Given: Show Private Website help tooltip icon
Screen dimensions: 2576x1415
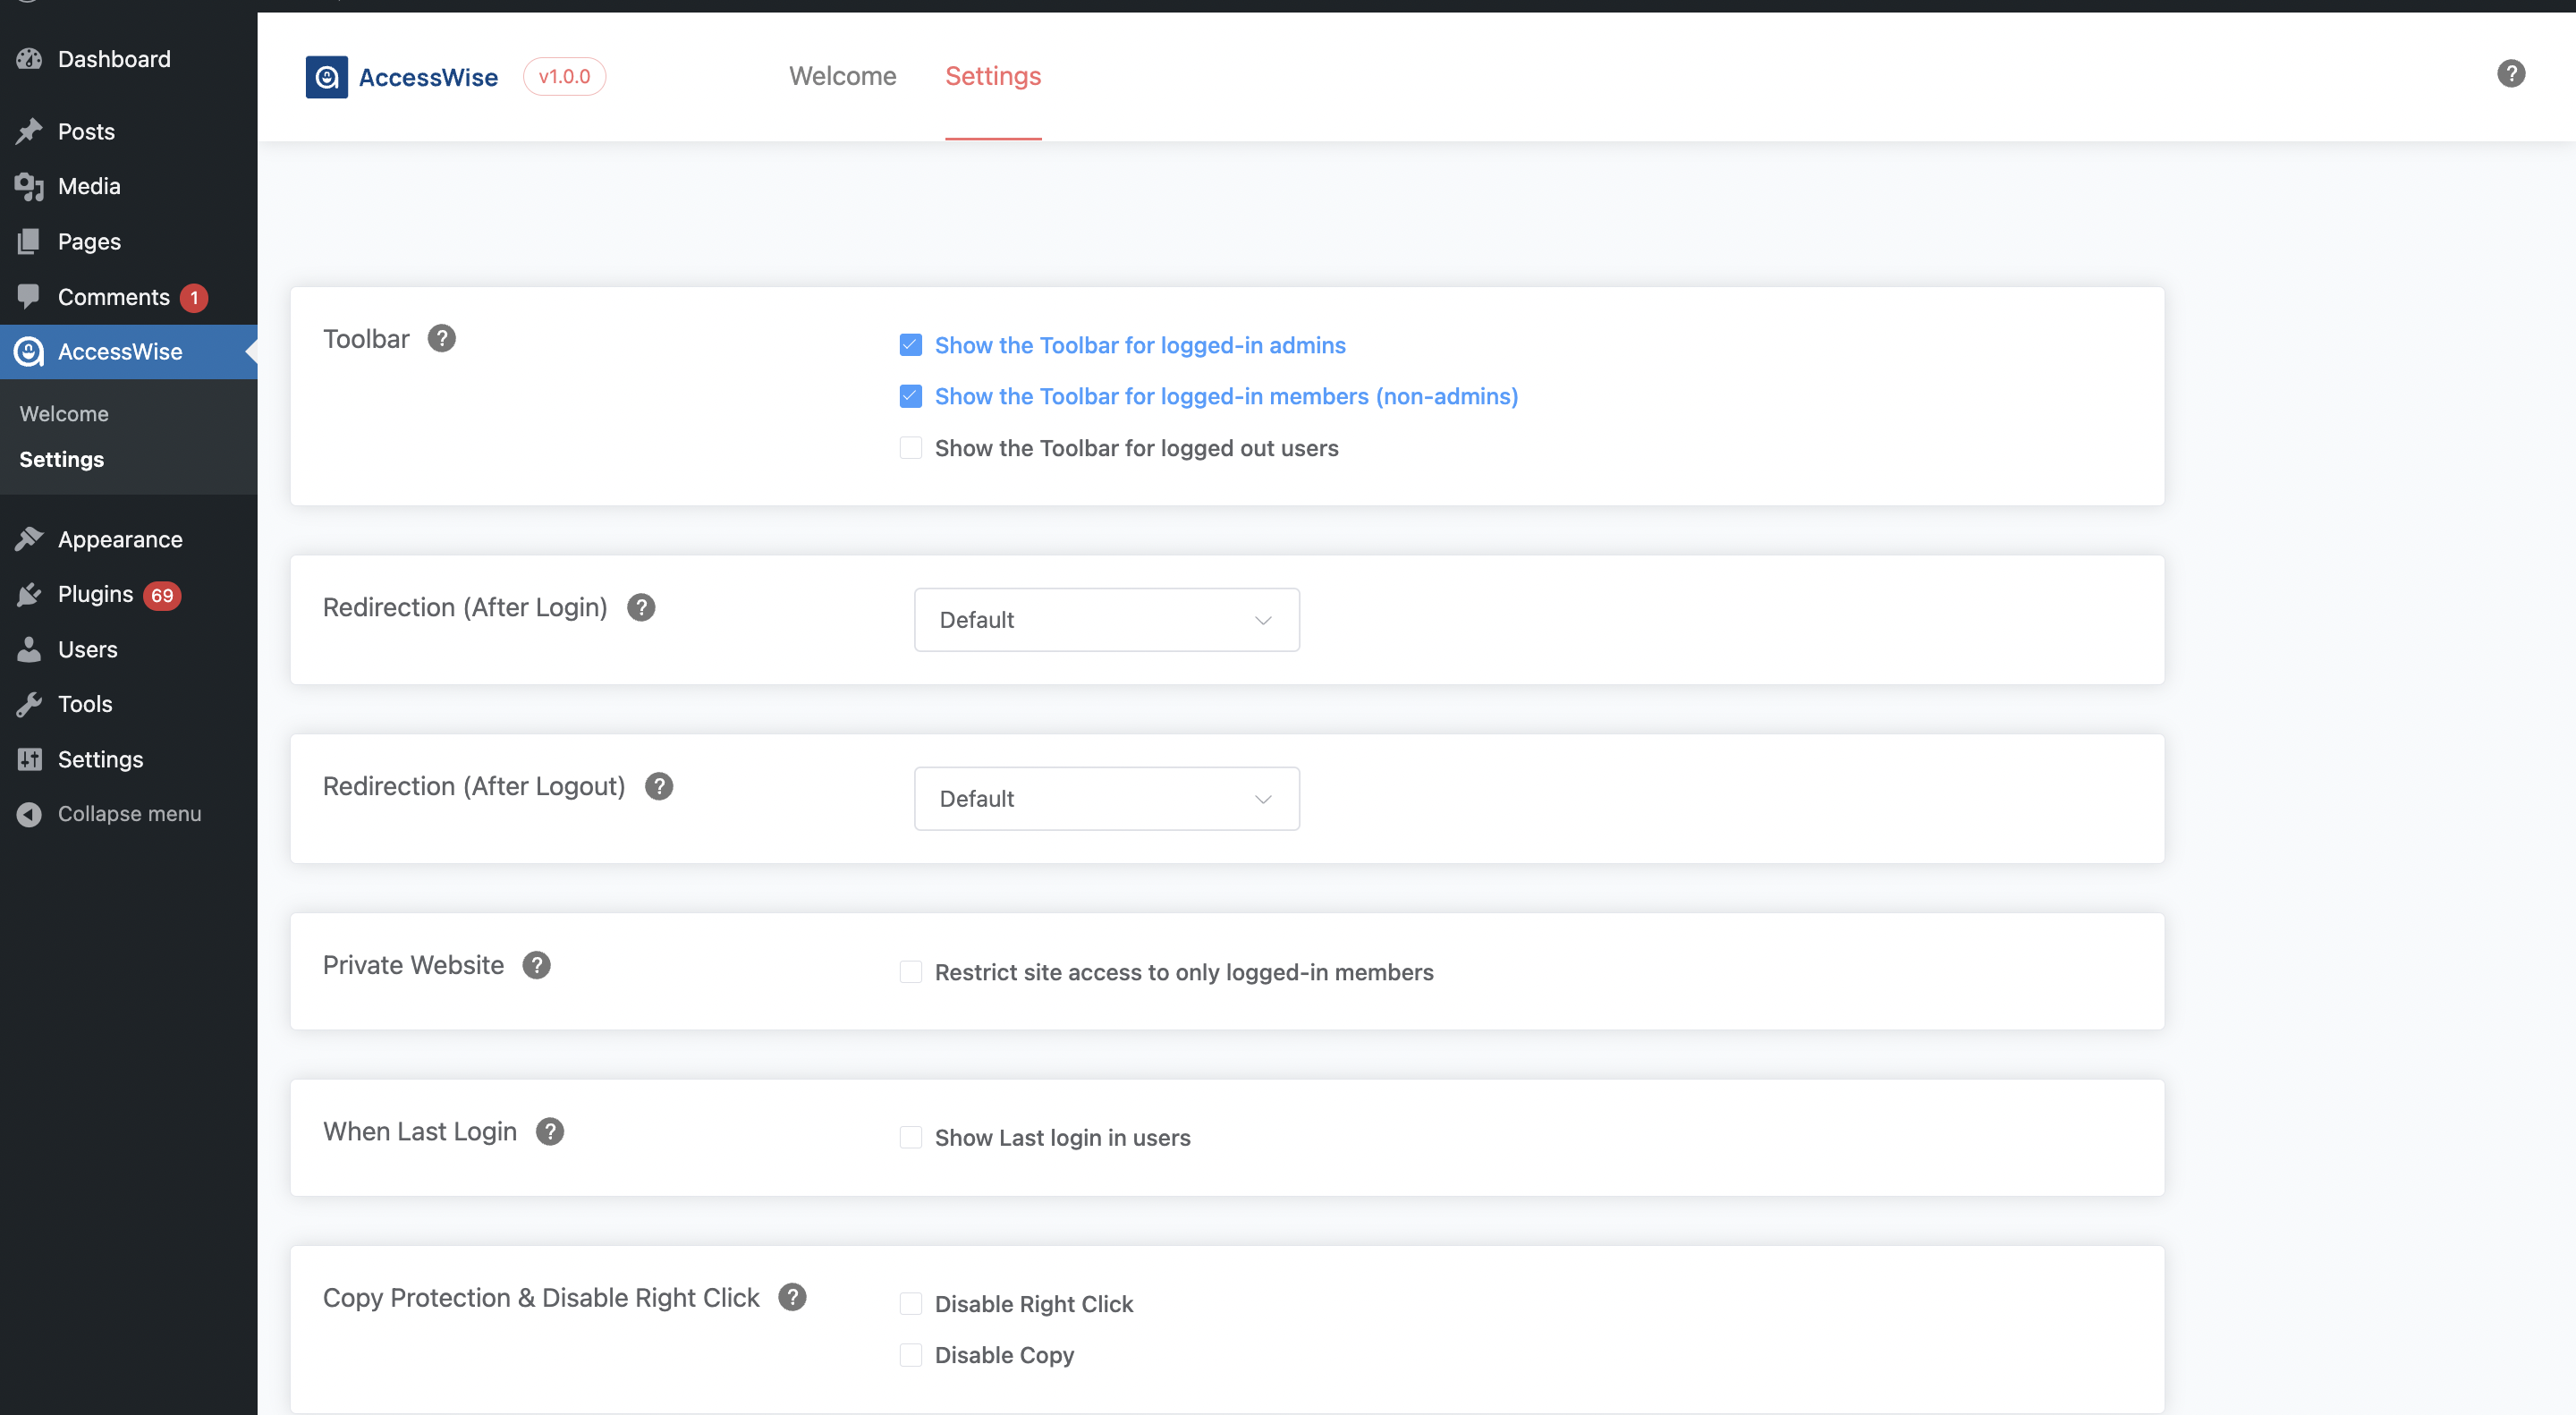Looking at the screenshot, I should tap(537, 965).
